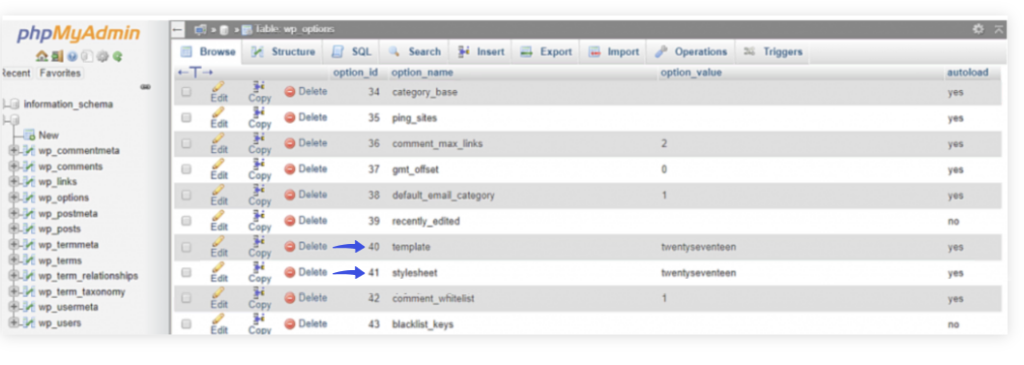Open the information_schema database
Image resolution: width=1024 pixels, height=365 pixels.
coord(68,104)
